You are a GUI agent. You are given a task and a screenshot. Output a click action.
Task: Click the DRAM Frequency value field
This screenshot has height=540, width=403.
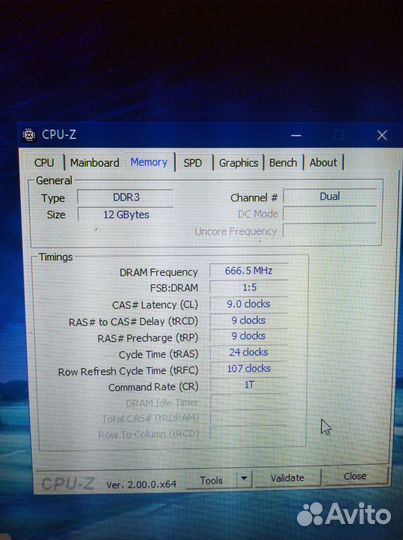(x=249, y=271)
